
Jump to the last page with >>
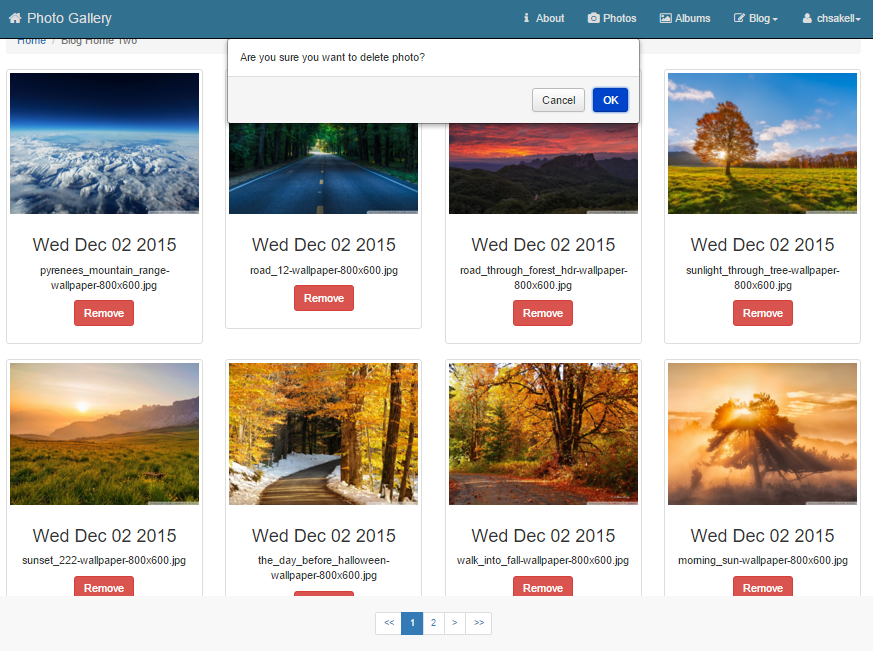click(479, 623)
